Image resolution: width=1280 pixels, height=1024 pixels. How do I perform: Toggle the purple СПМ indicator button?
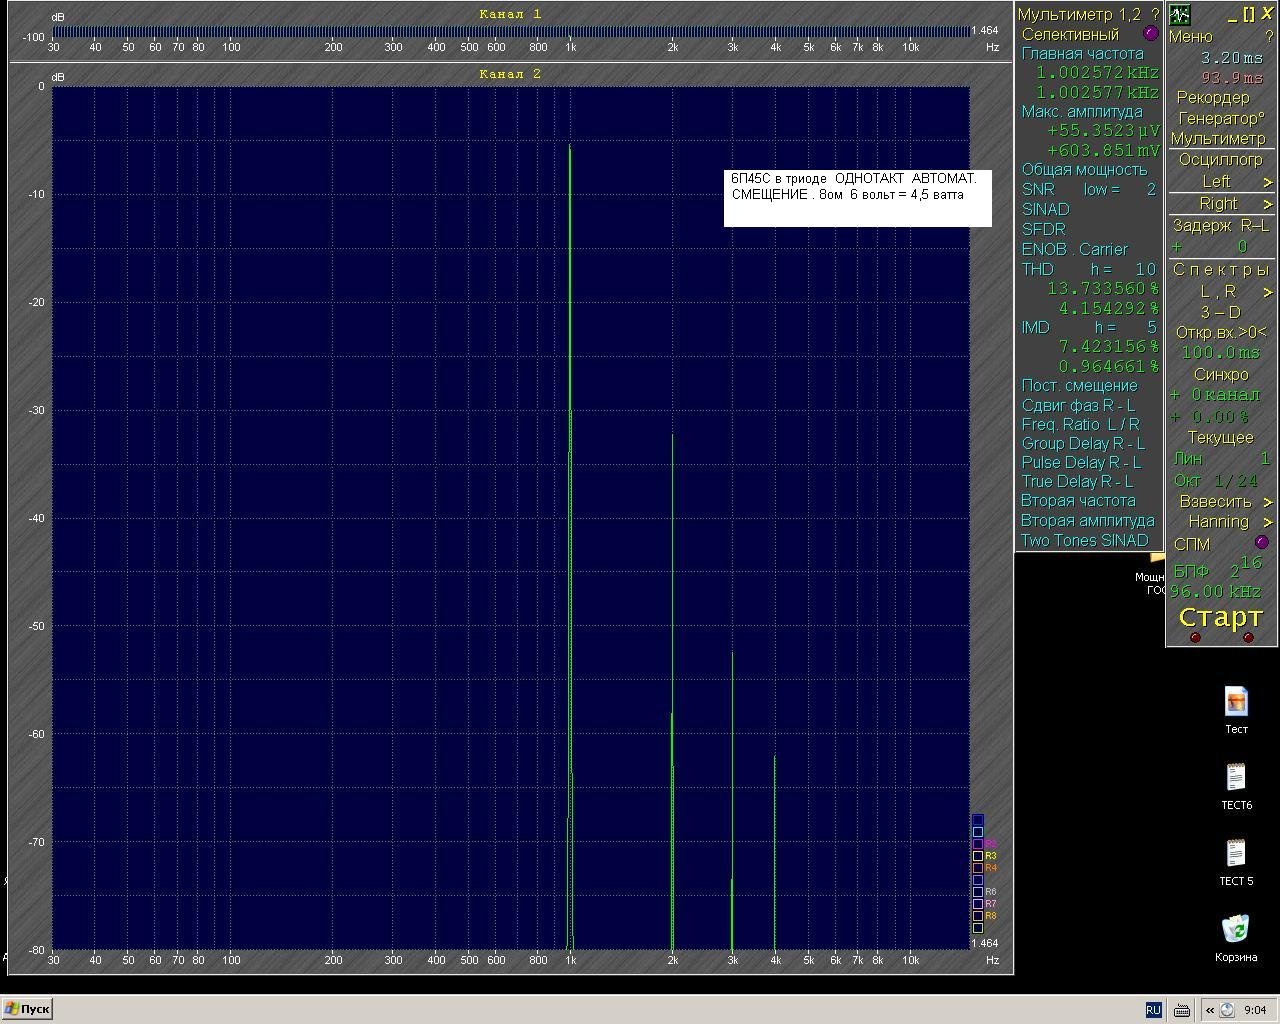pos(1261,543)
